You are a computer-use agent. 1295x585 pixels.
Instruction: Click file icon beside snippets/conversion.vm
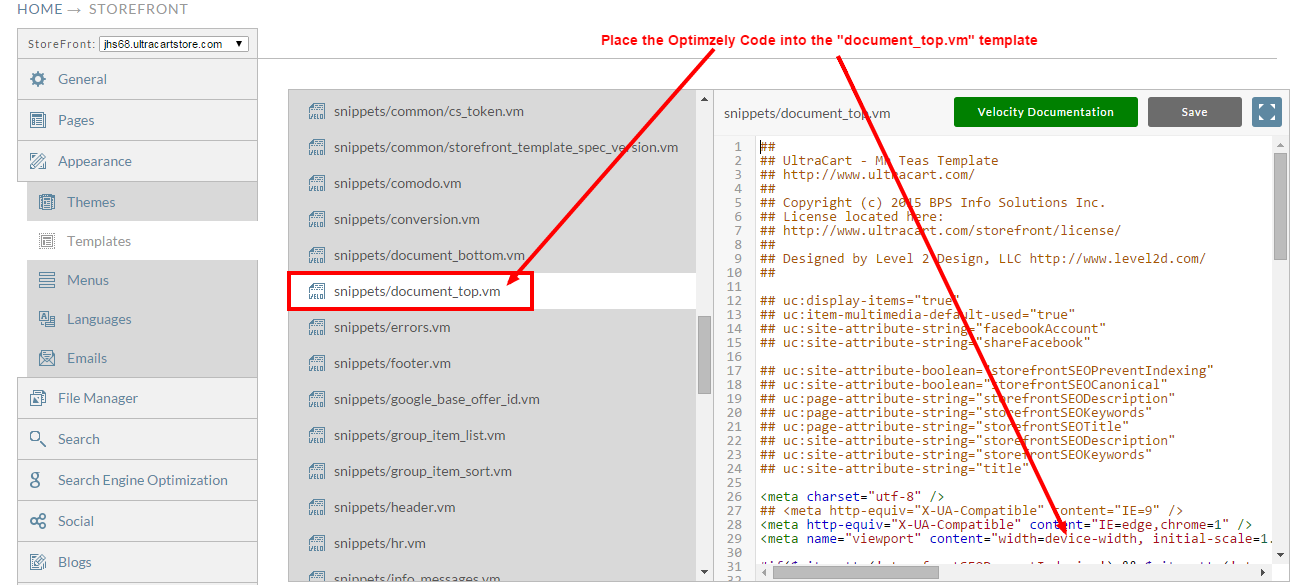point(317,219)
